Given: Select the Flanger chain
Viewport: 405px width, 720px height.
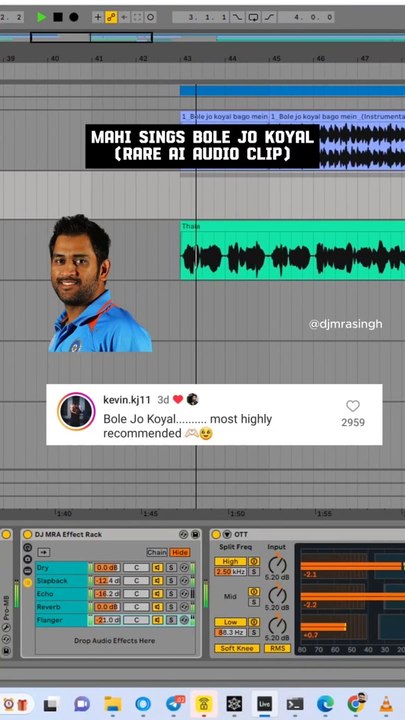Looking at the screenshot, I should point(62,620).
